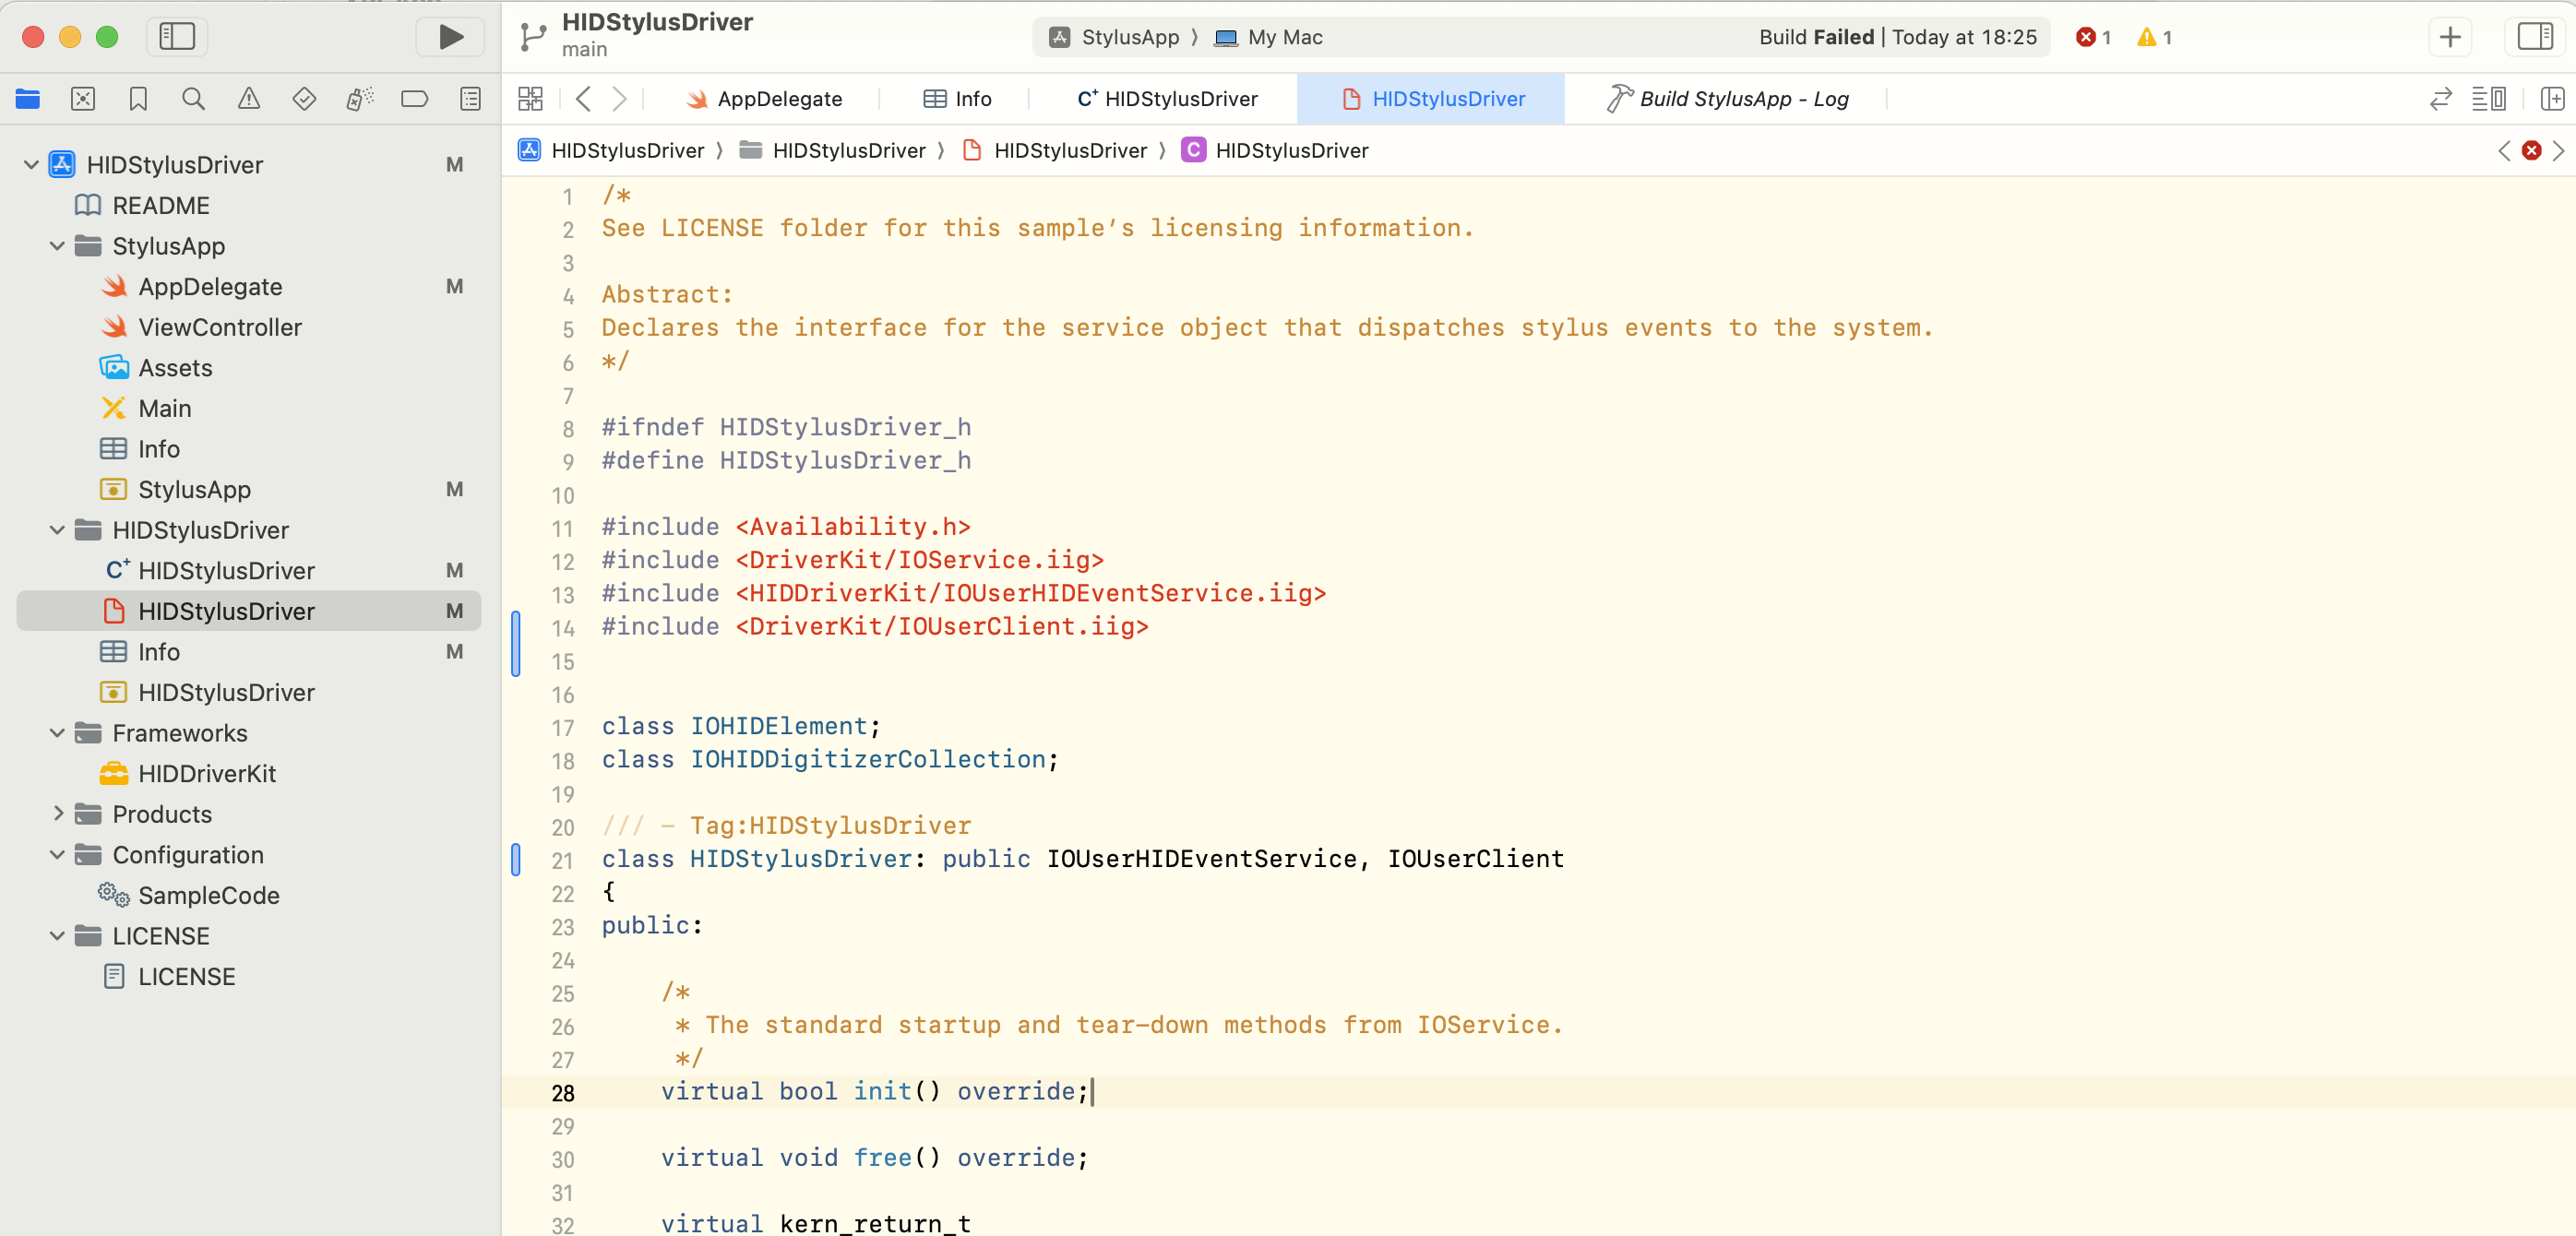Open the Report navigator

[x=470, y=98]
